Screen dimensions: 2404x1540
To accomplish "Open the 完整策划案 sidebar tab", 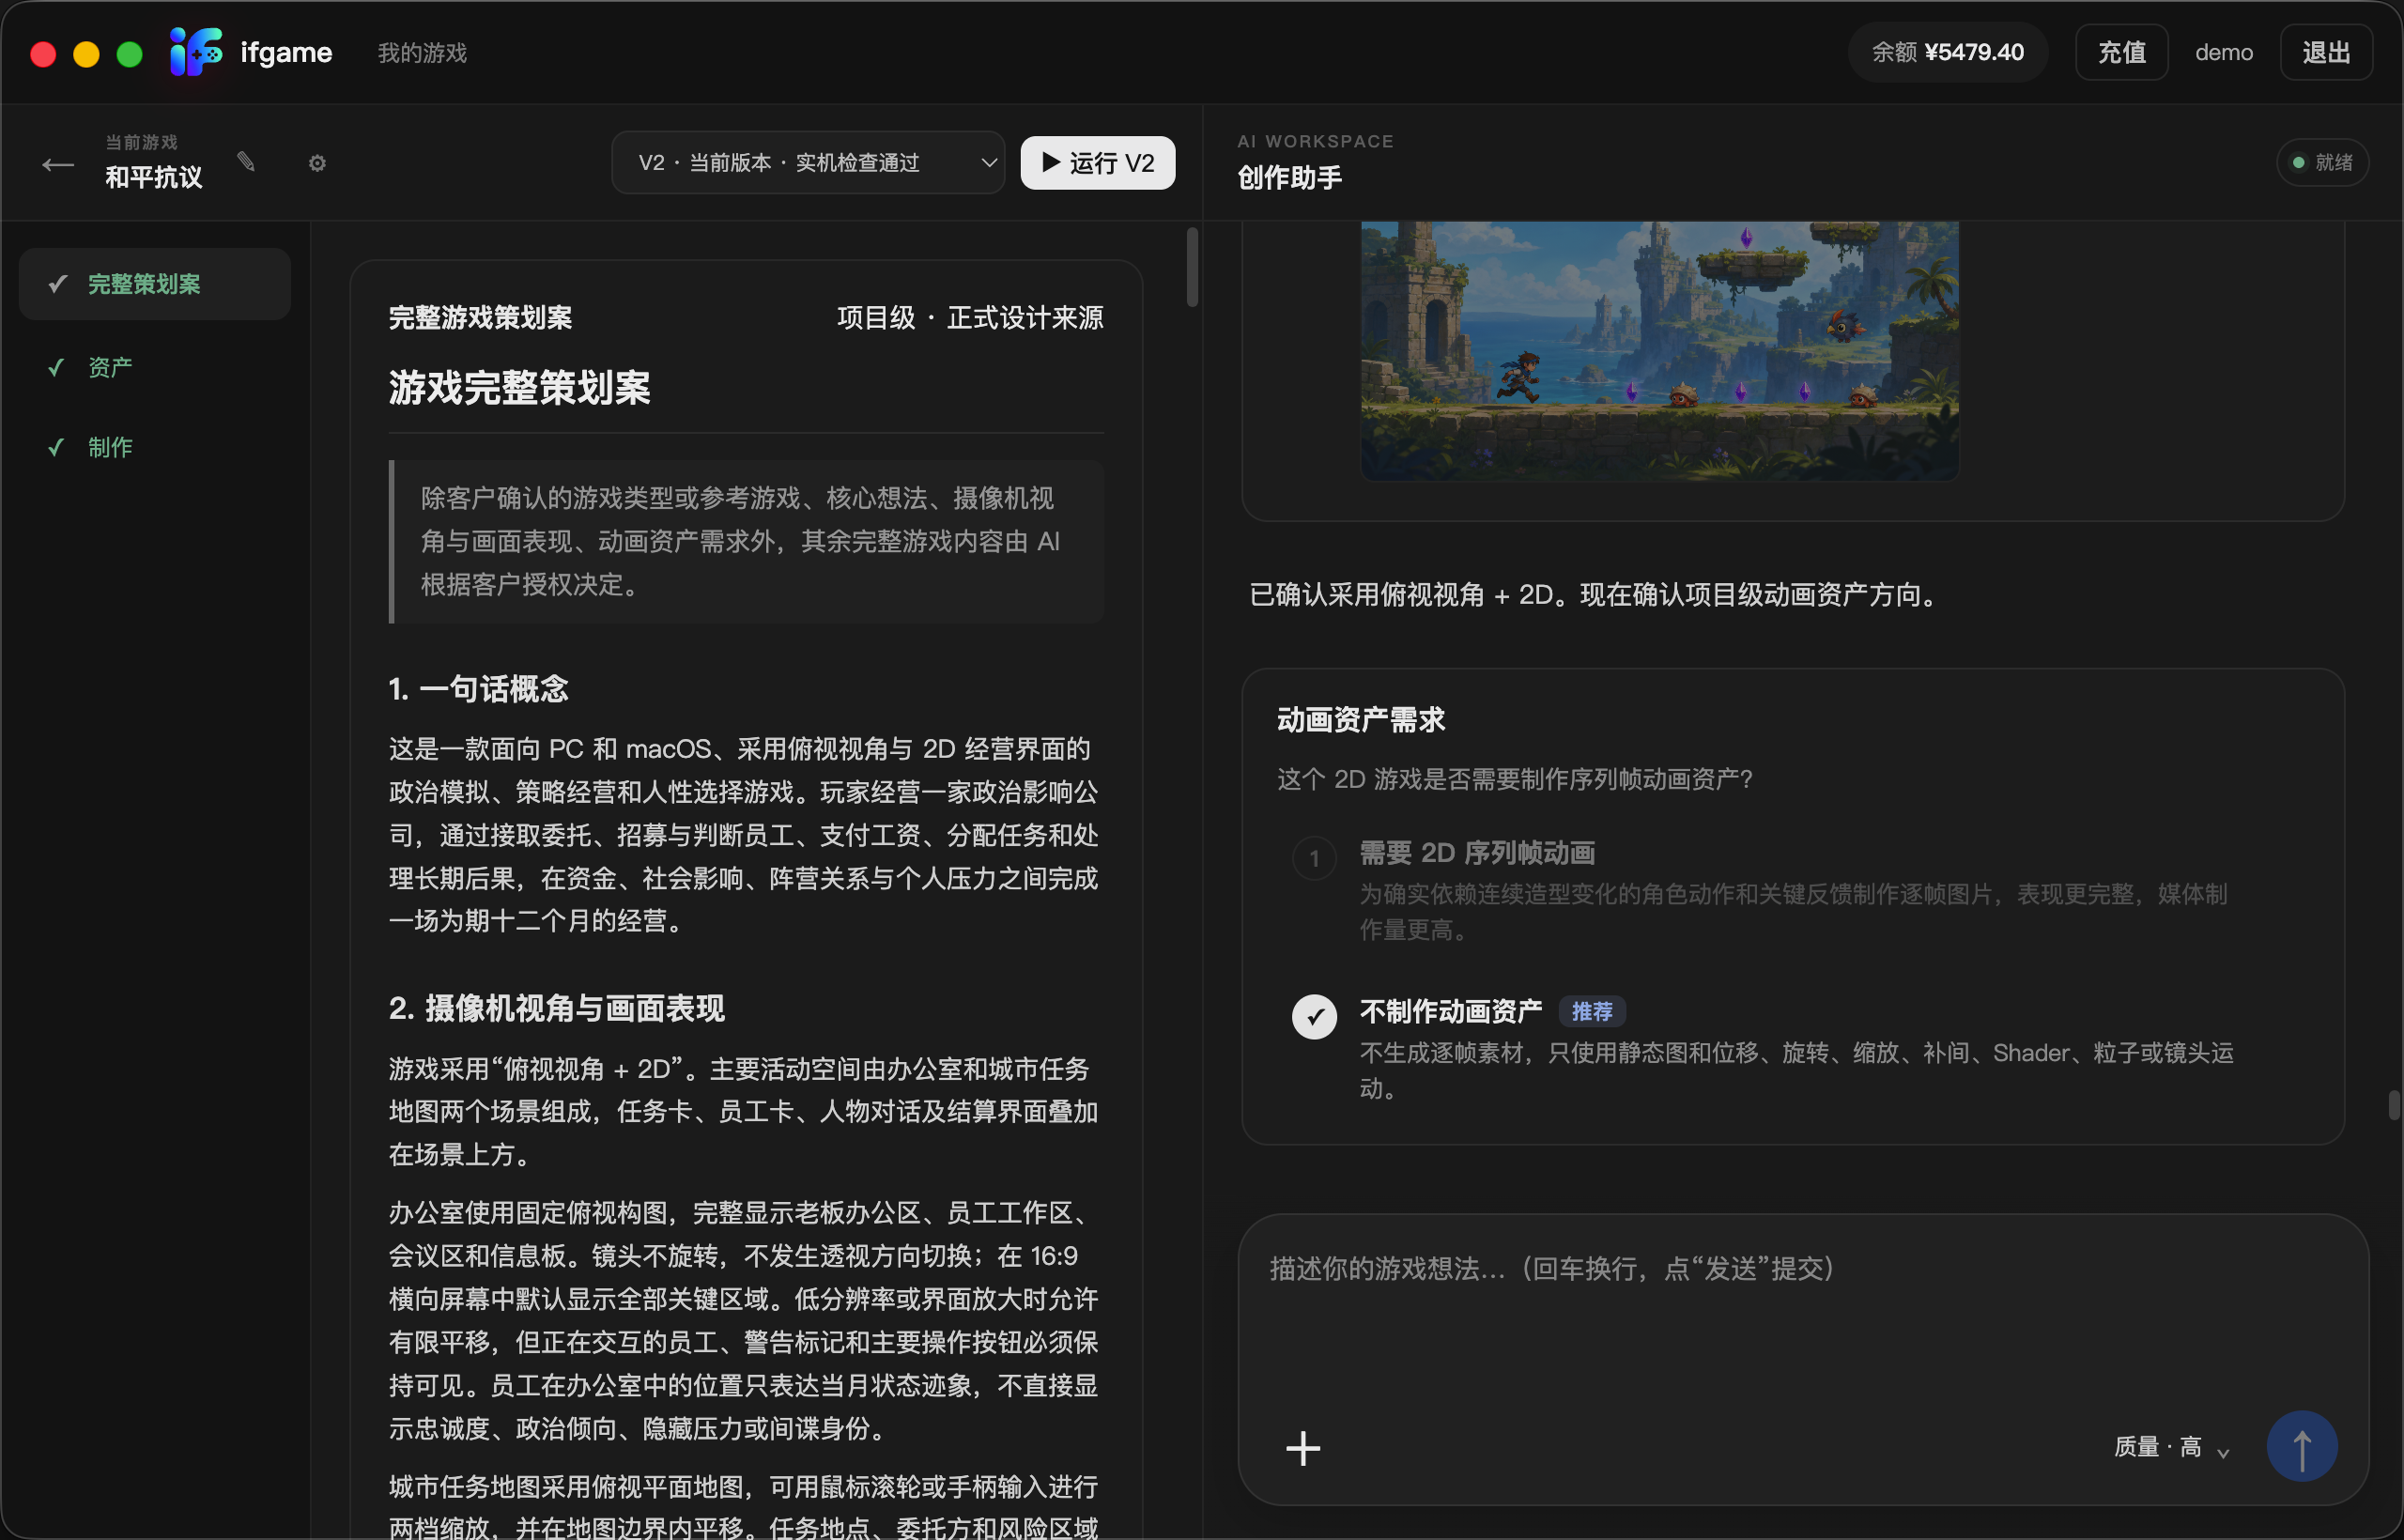I will tap(155, 284).
